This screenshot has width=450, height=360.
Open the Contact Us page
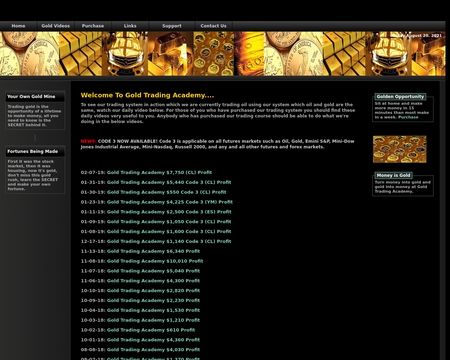[x=213, y=26]
